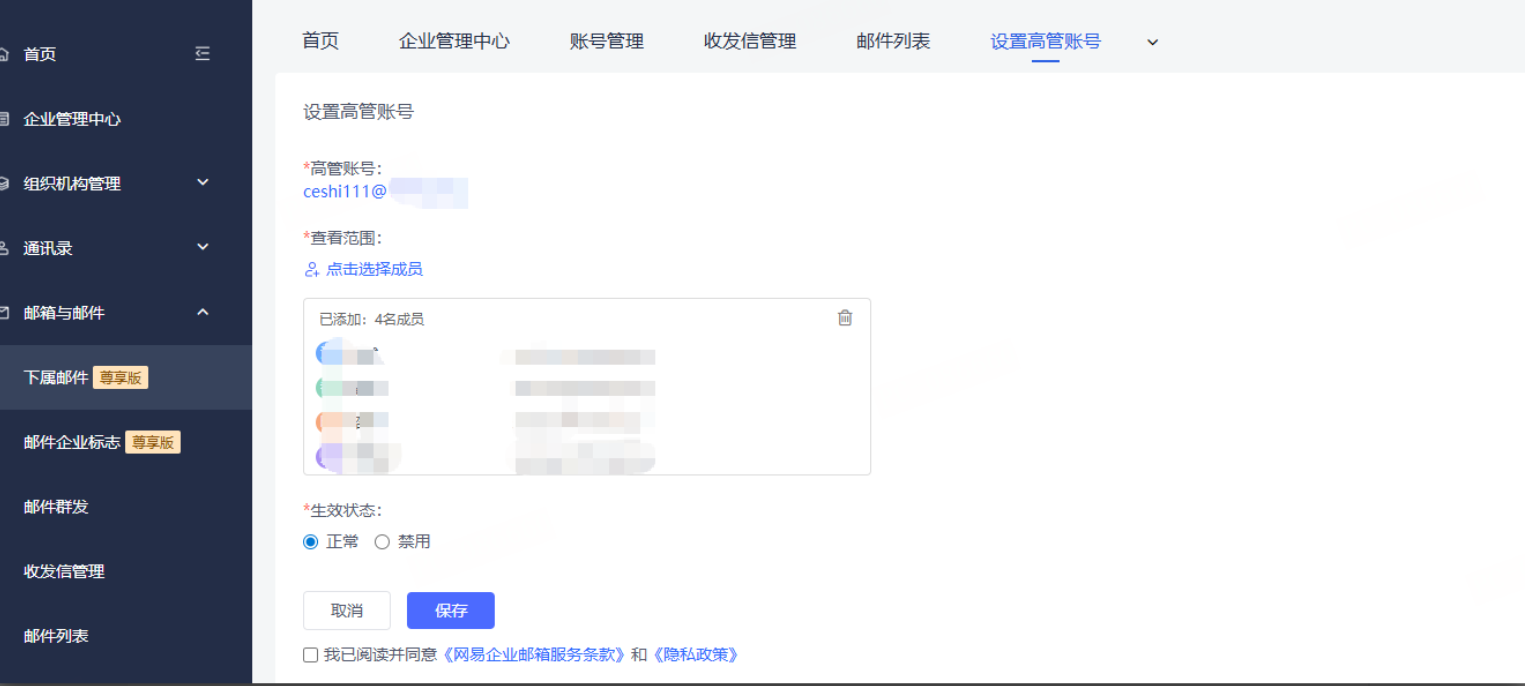
Task: Open the 点击选择成员 link
Action: [374, 270]
